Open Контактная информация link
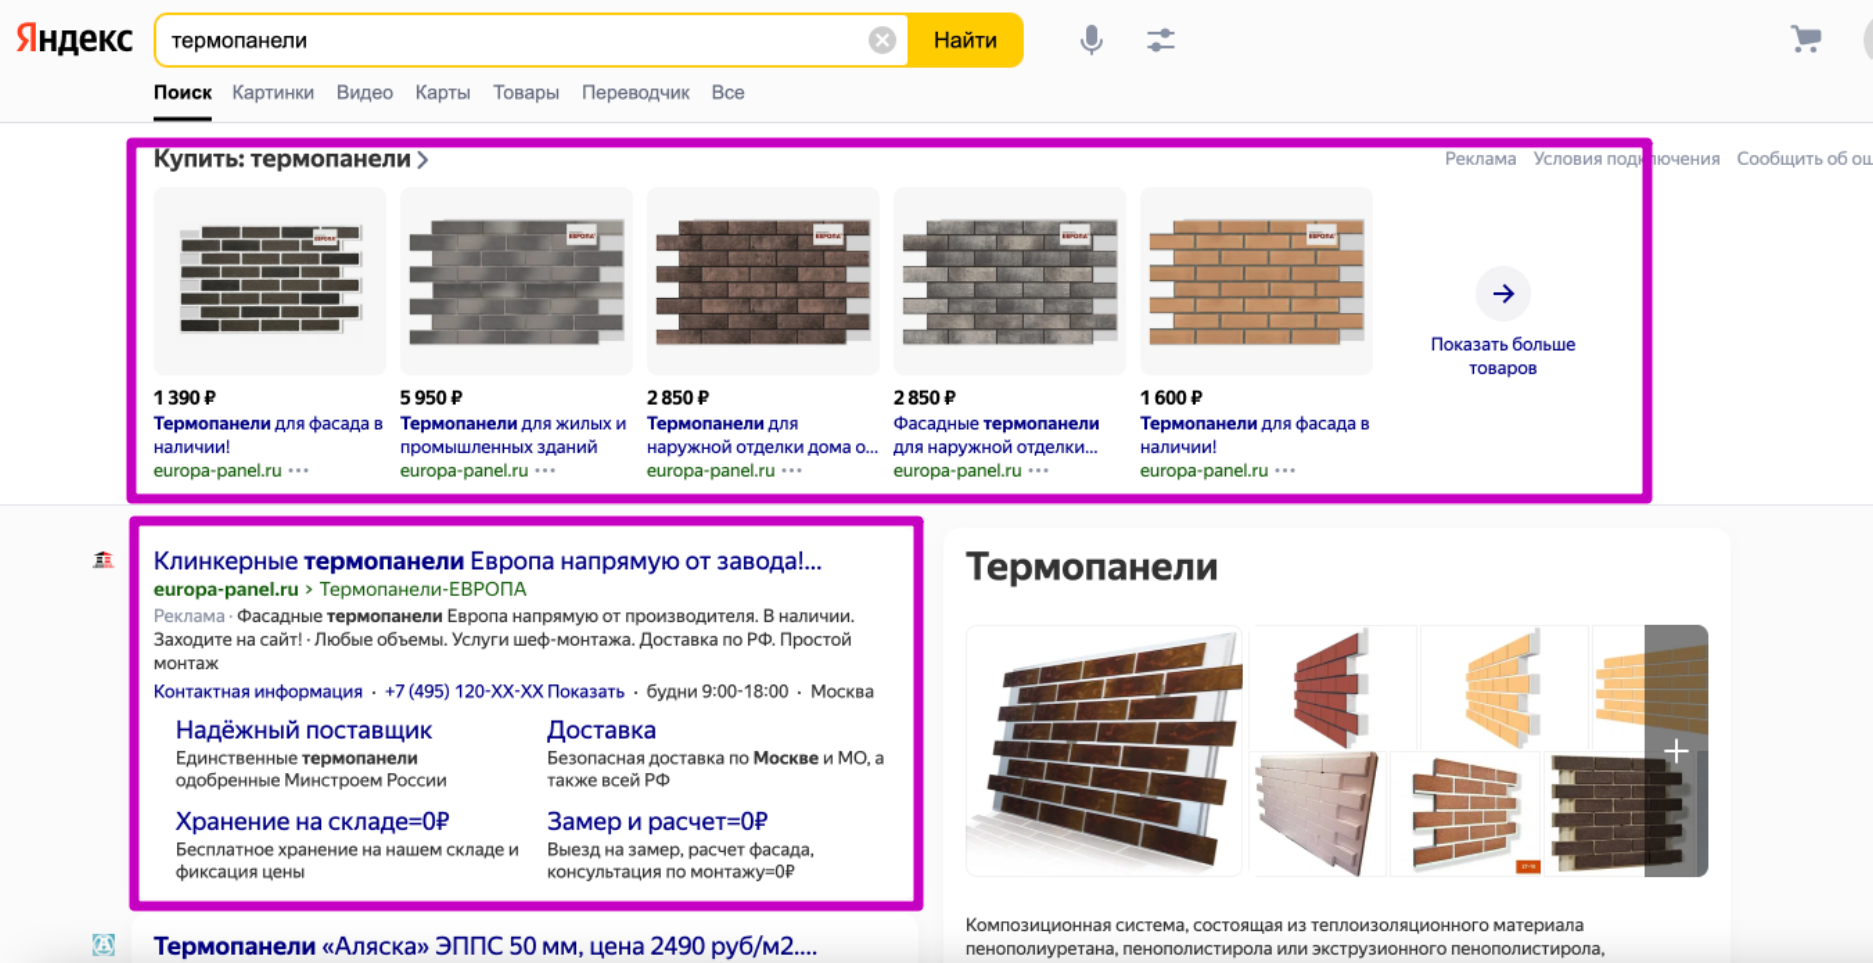 (x=258, y=692)
